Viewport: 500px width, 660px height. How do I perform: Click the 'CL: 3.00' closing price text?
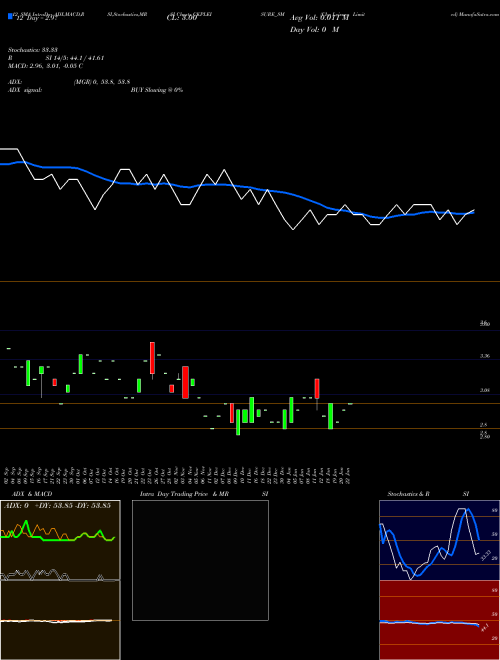[x=182, y=19]
